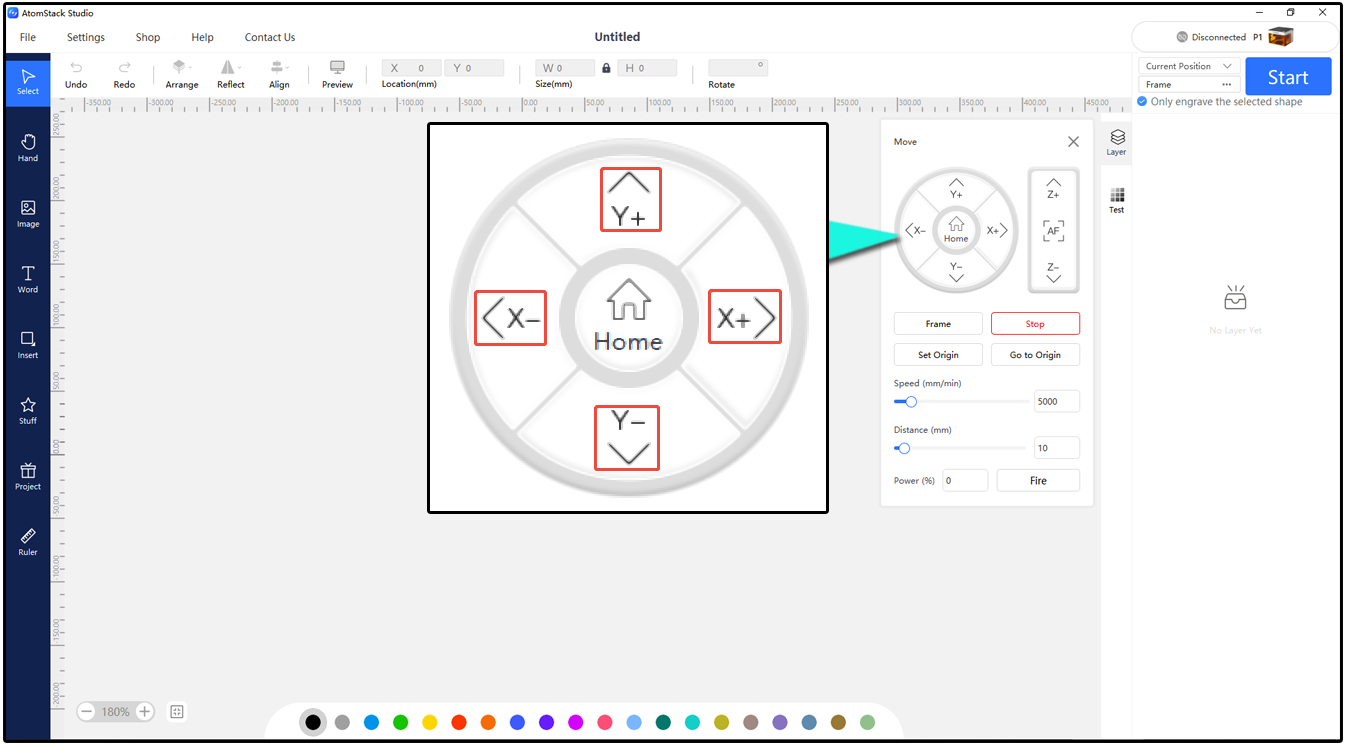Click the red Stop button
The image size is (1349, 747).
click(1035, 324)
